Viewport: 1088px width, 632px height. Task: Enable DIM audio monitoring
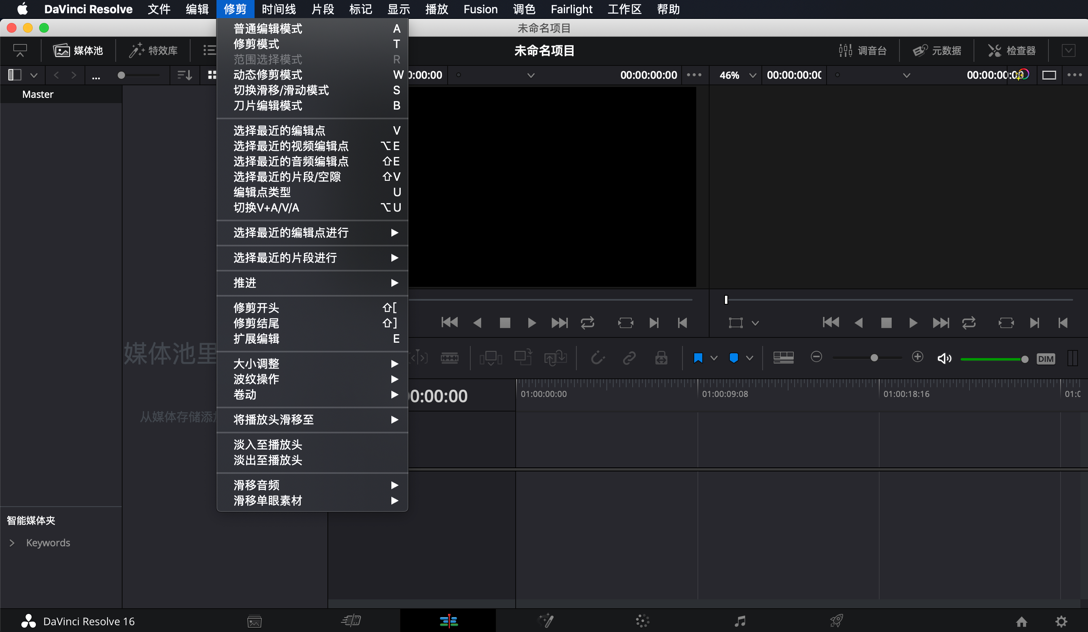click(x=1046, y=357)
